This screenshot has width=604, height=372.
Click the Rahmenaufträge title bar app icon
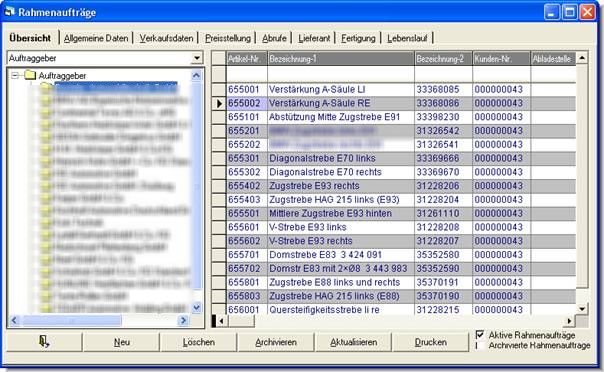pyautogui.click(x=9, y=12)
